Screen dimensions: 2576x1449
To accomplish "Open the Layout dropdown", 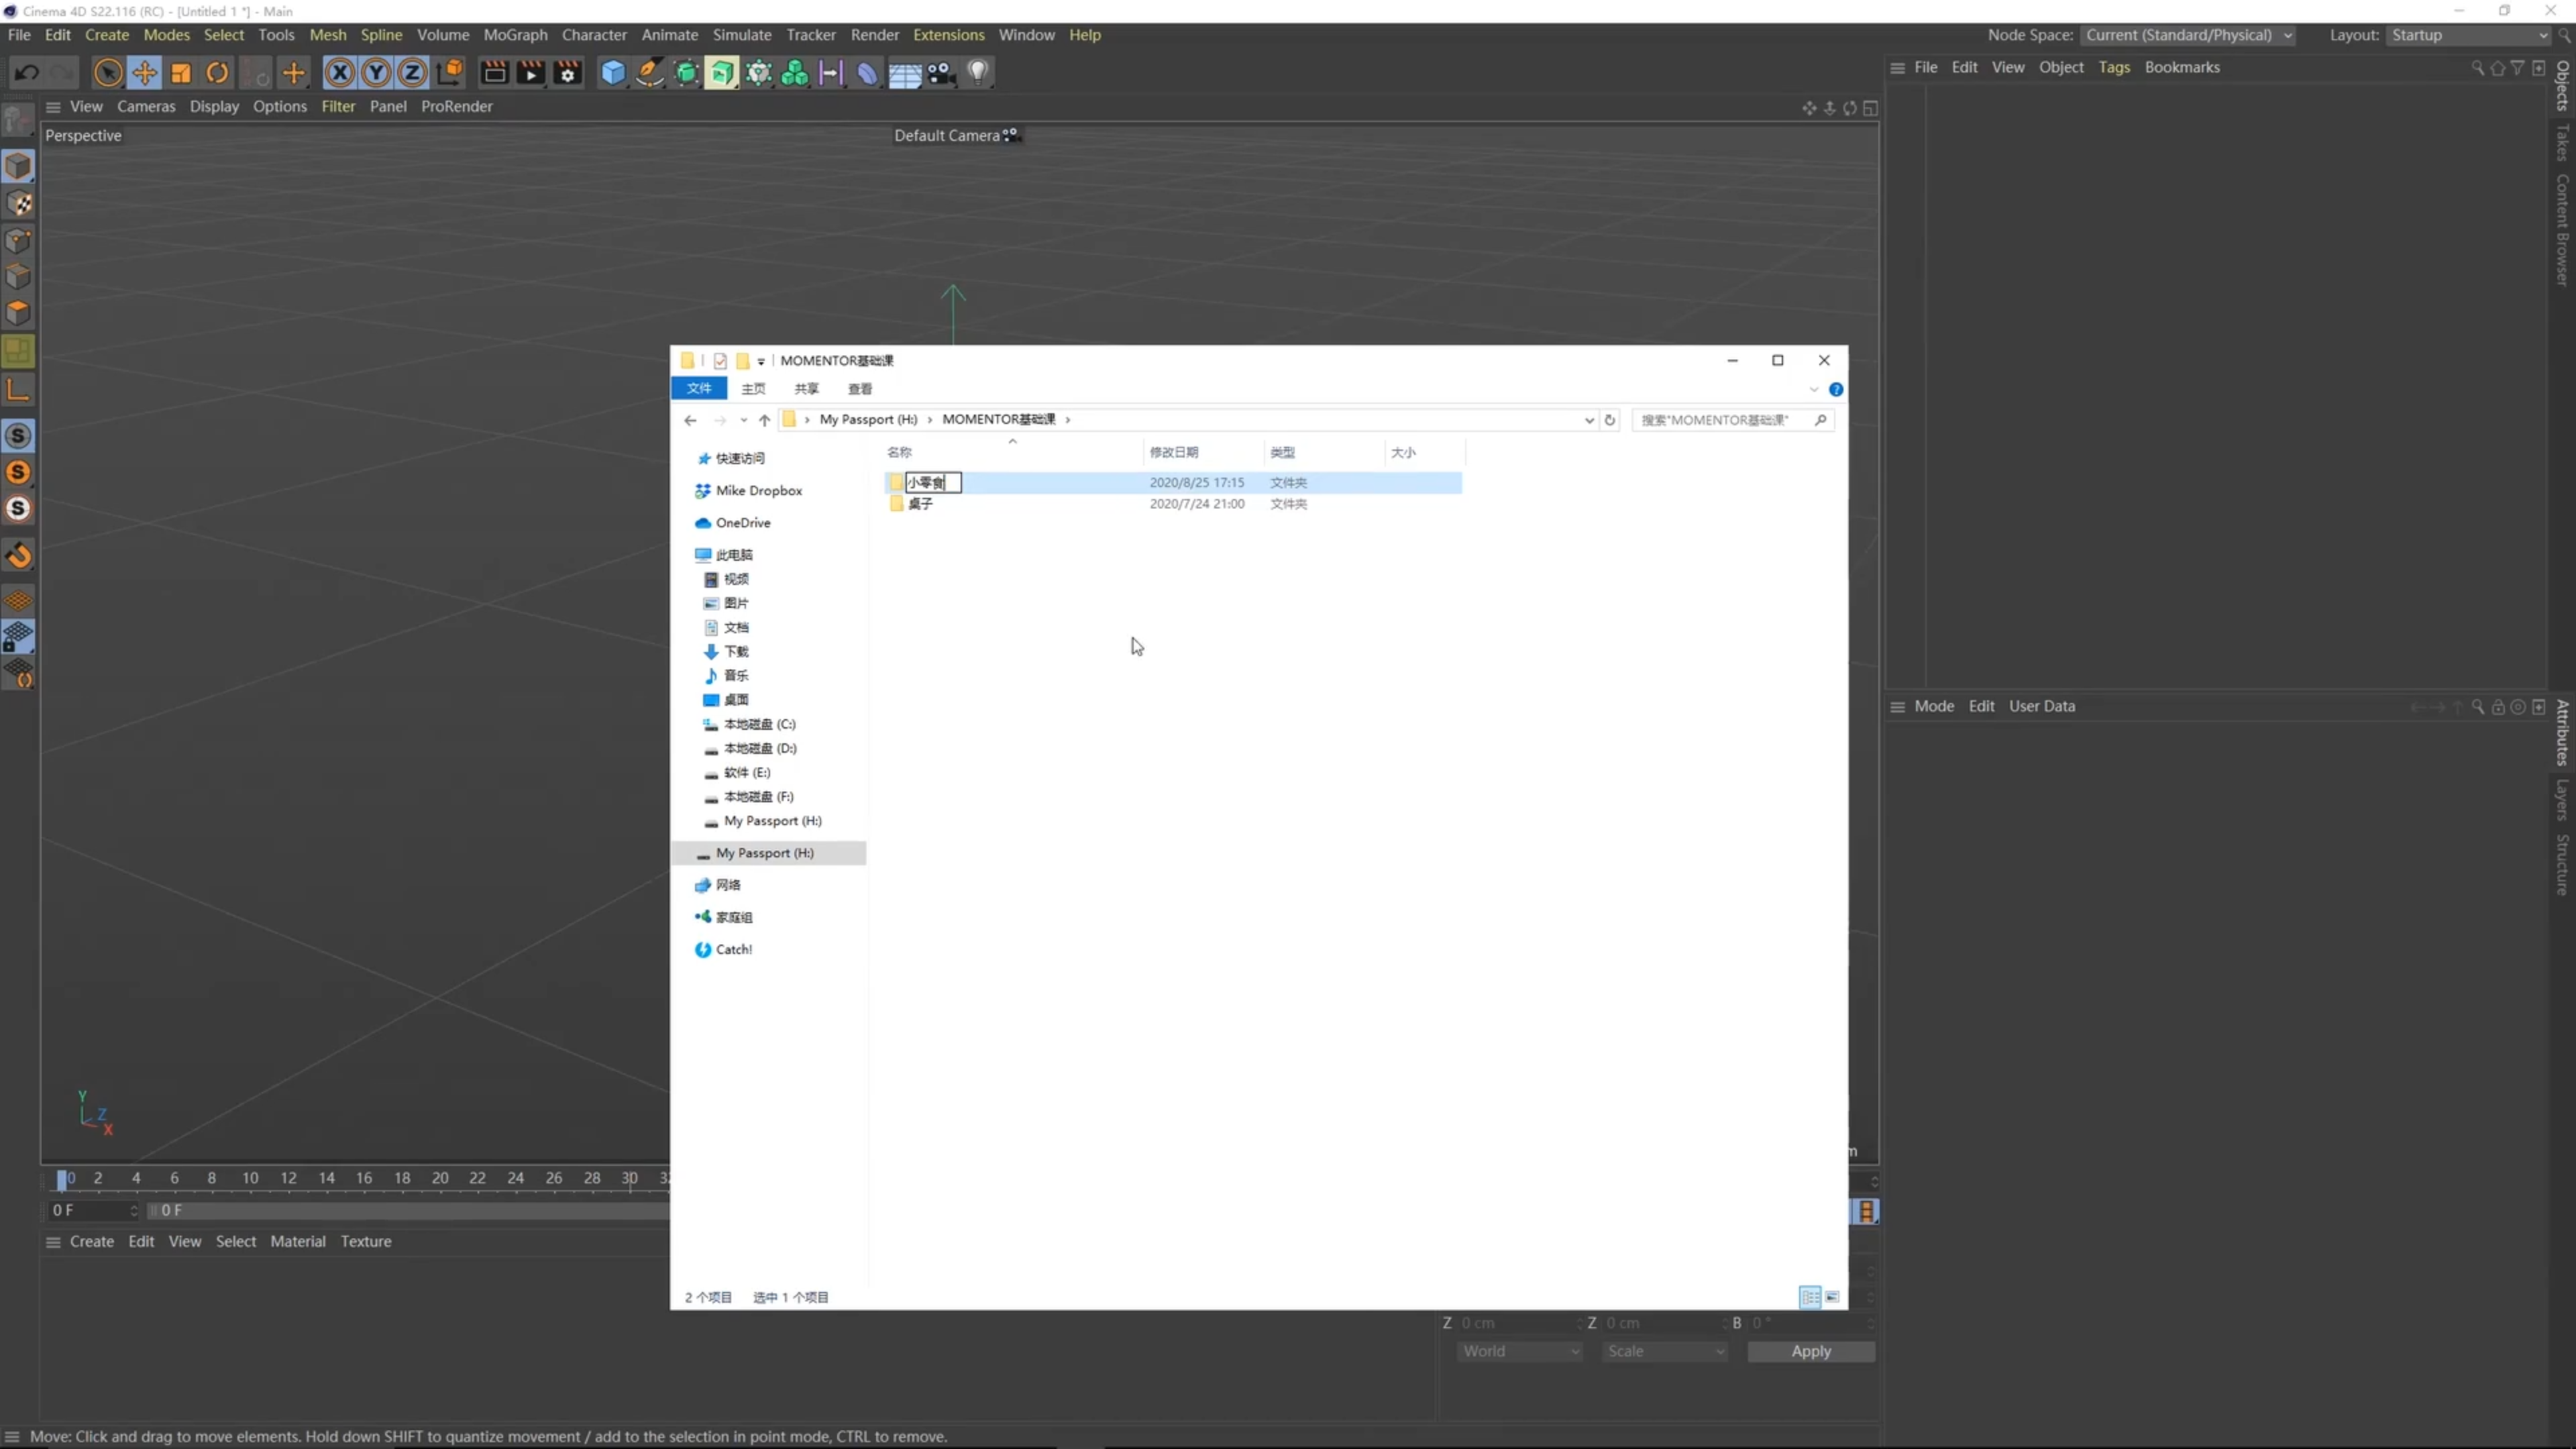I will (x=2468, y=35).
